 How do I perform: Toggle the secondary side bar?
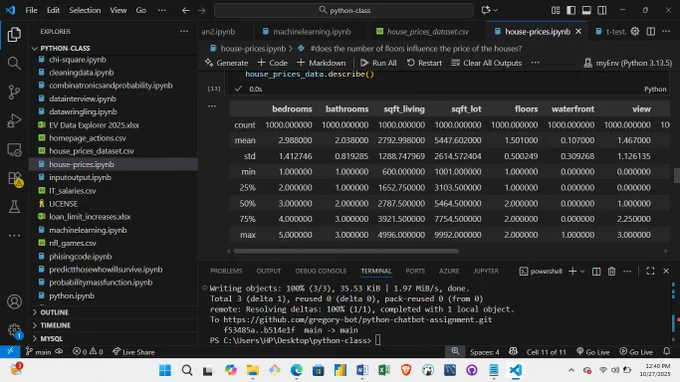coord(602,10)
